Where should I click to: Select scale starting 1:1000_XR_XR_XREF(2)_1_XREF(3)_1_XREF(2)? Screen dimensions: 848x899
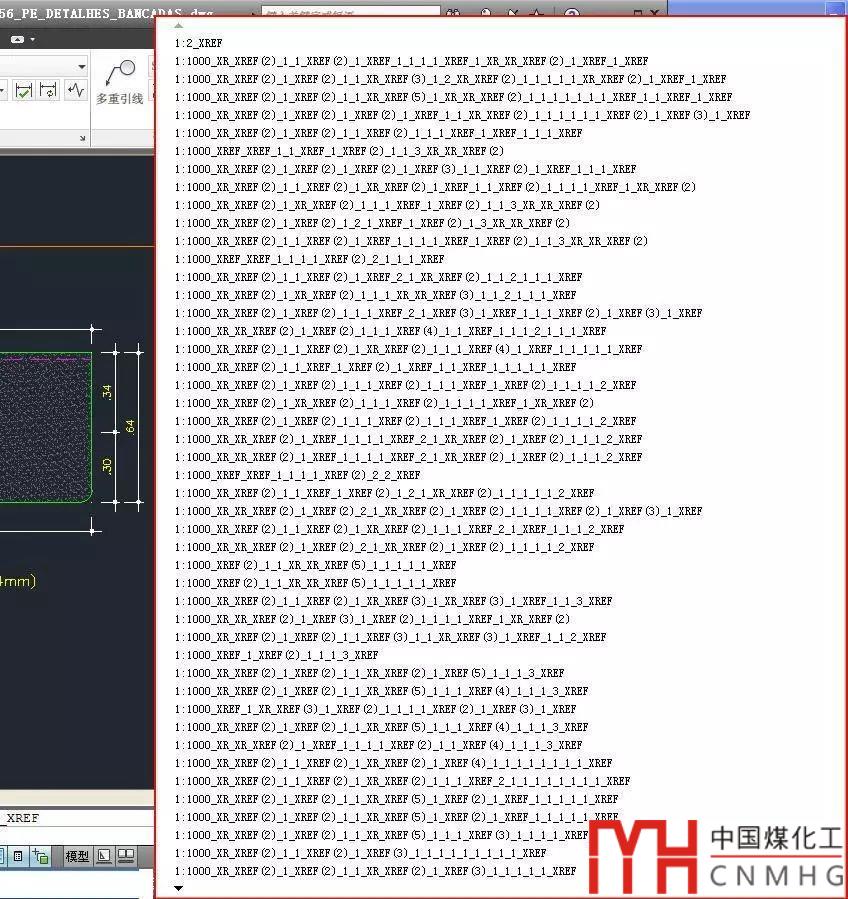[372, 619]
